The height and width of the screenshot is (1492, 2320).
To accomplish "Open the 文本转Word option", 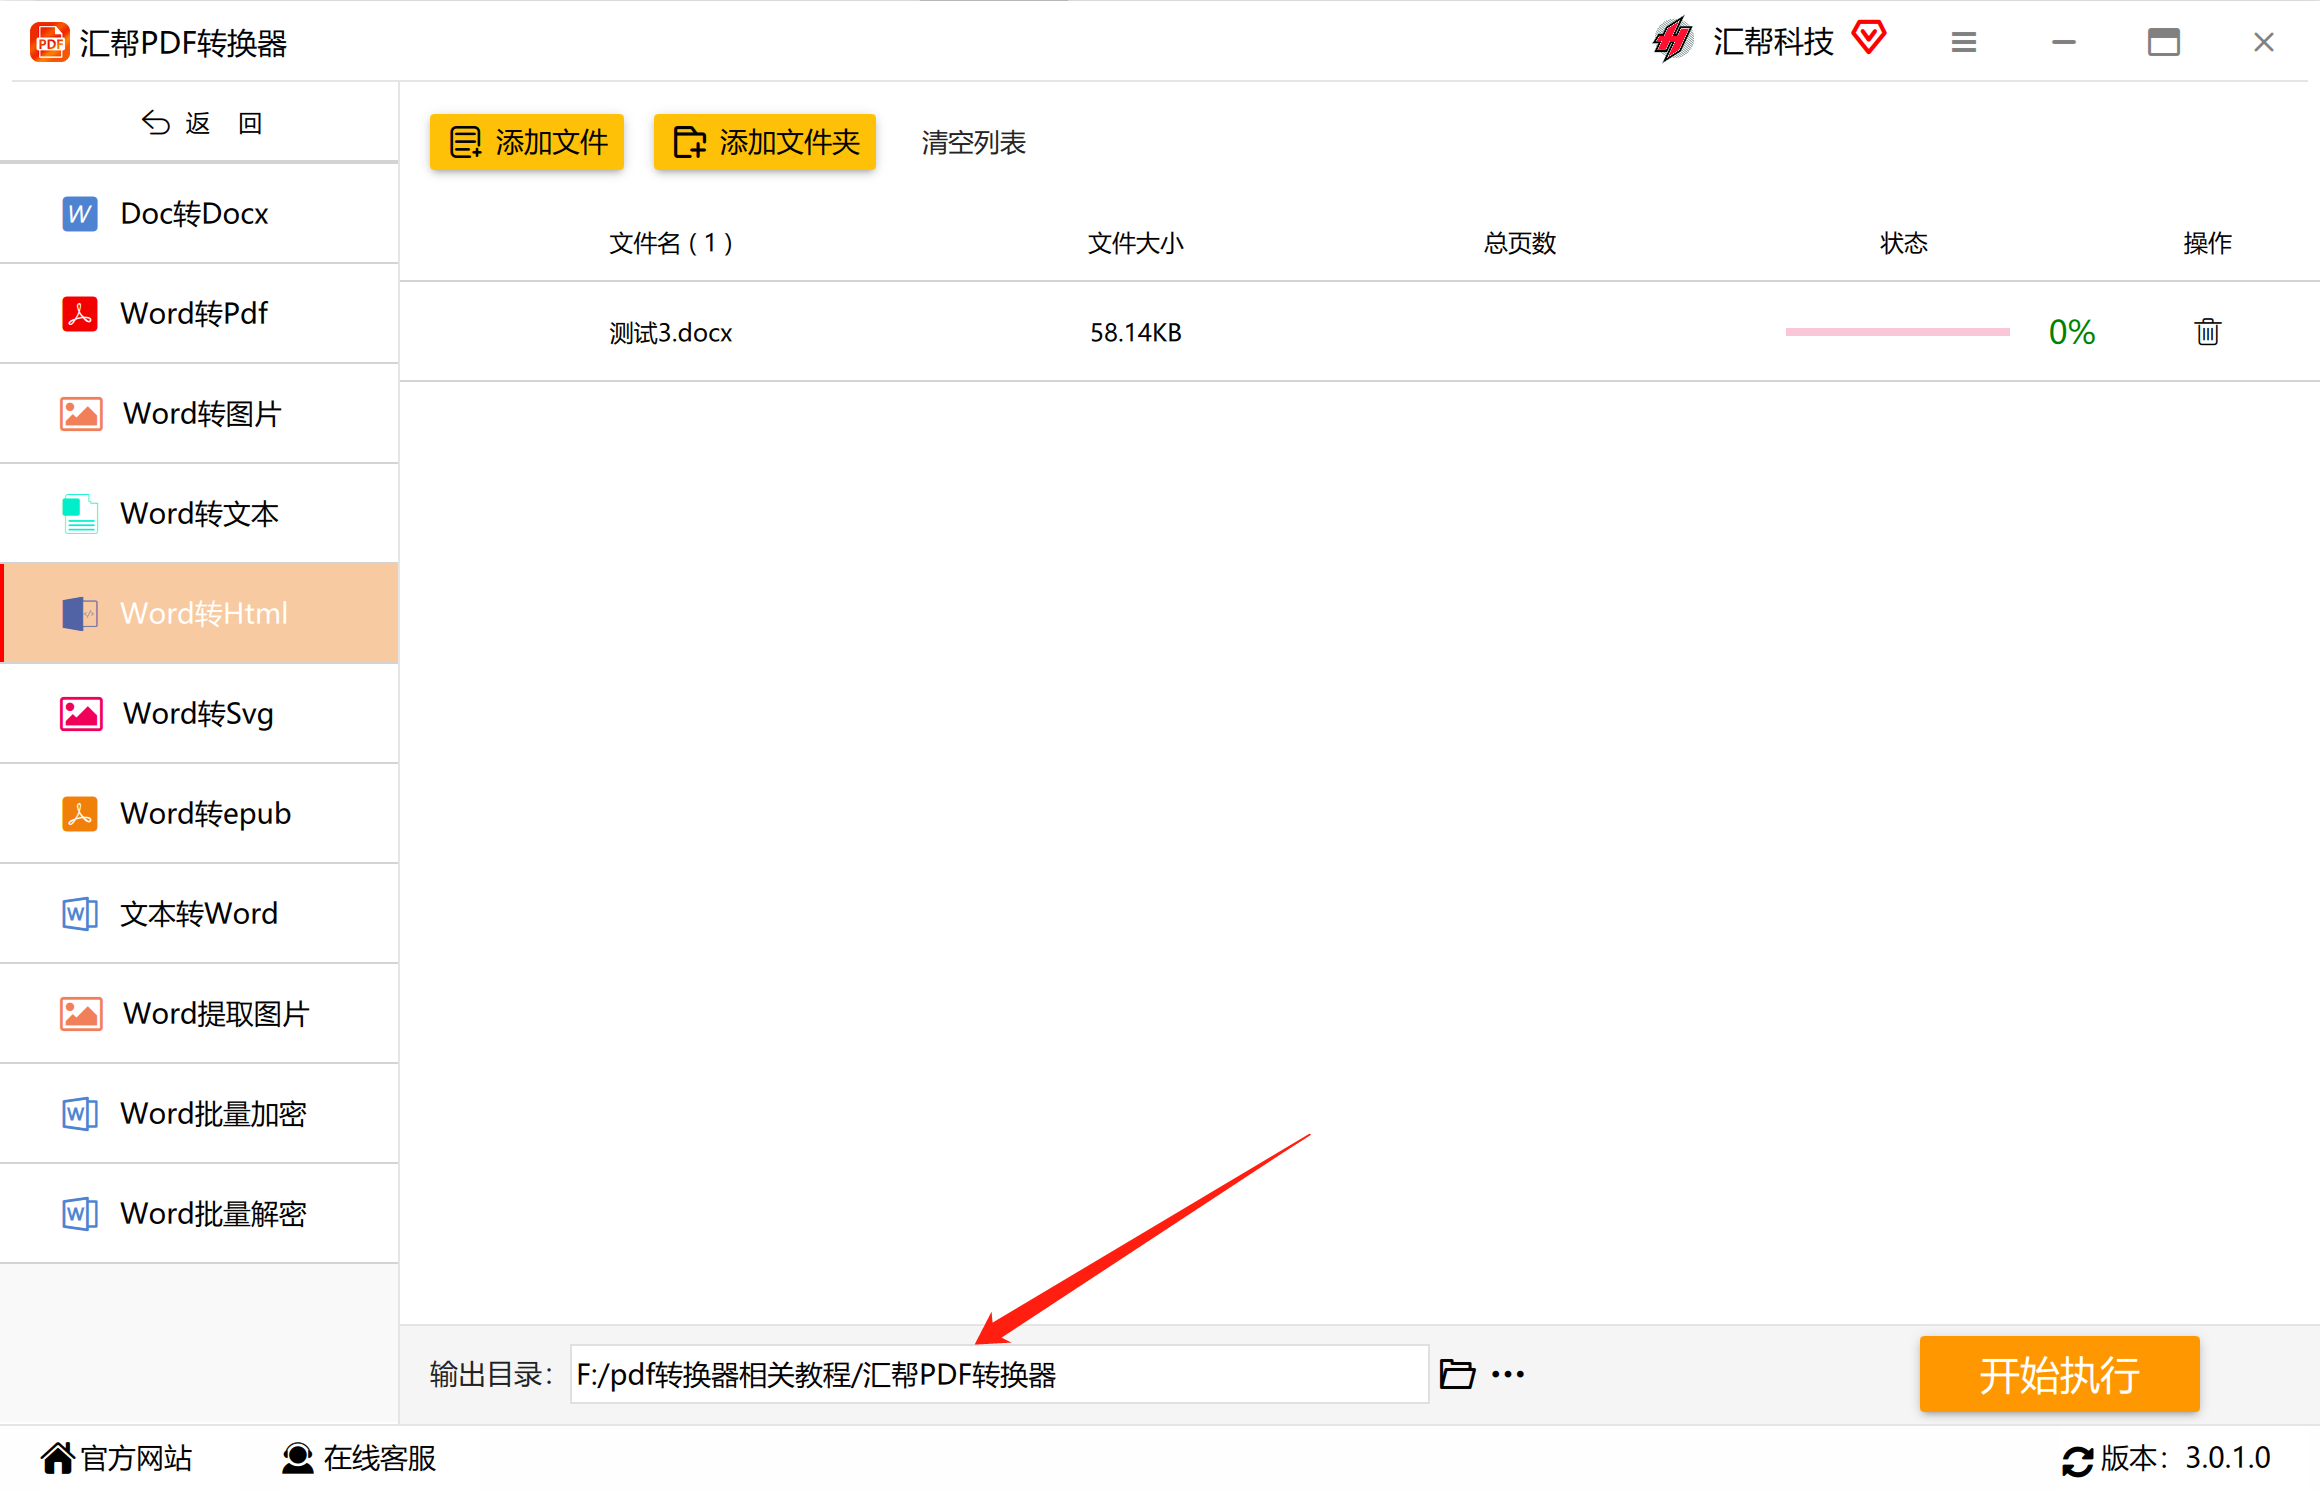I will pos(199,914).
